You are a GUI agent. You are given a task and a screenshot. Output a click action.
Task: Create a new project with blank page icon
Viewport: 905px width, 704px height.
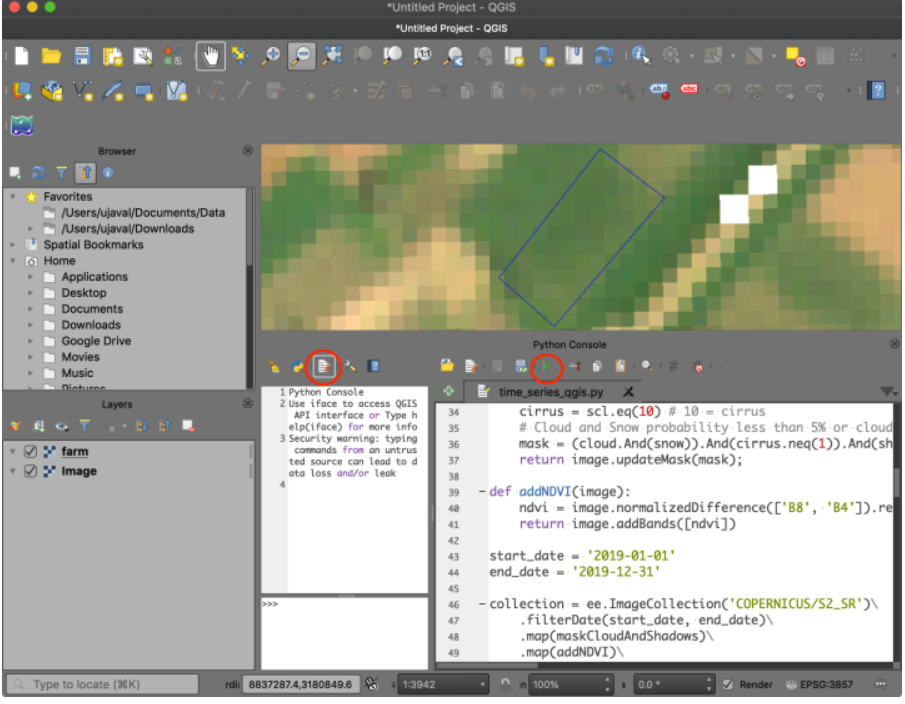[21, 56]
